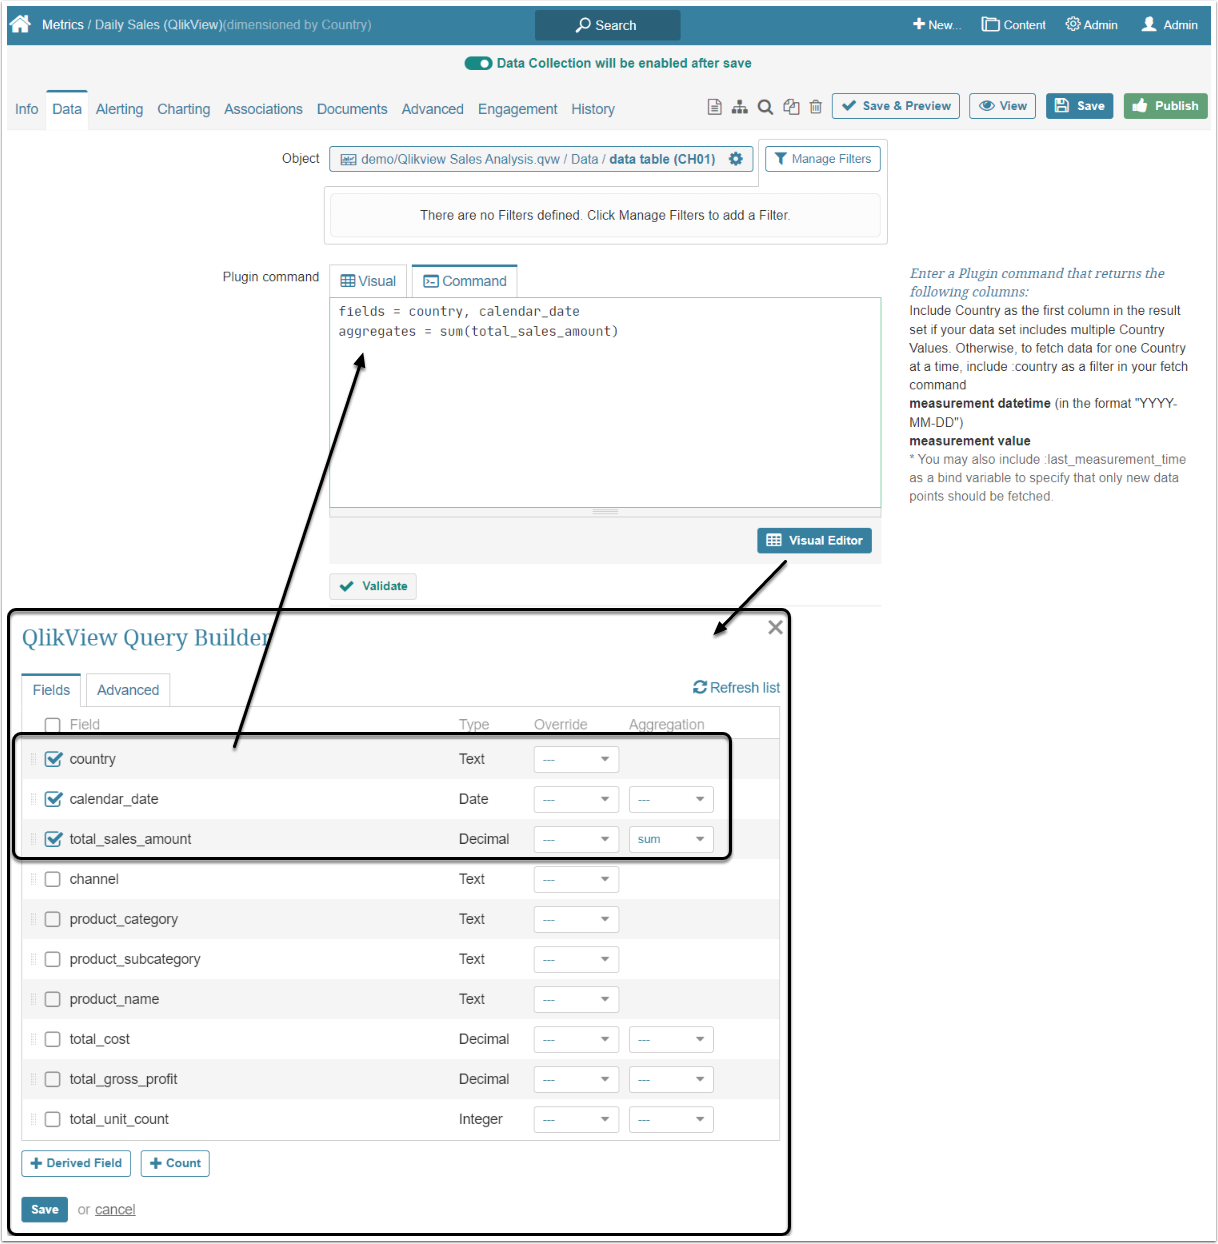The image size is (1218, 1244).
Task: Click the Manage Filters button
Action: pyautogui.click(x=823, y=159)
